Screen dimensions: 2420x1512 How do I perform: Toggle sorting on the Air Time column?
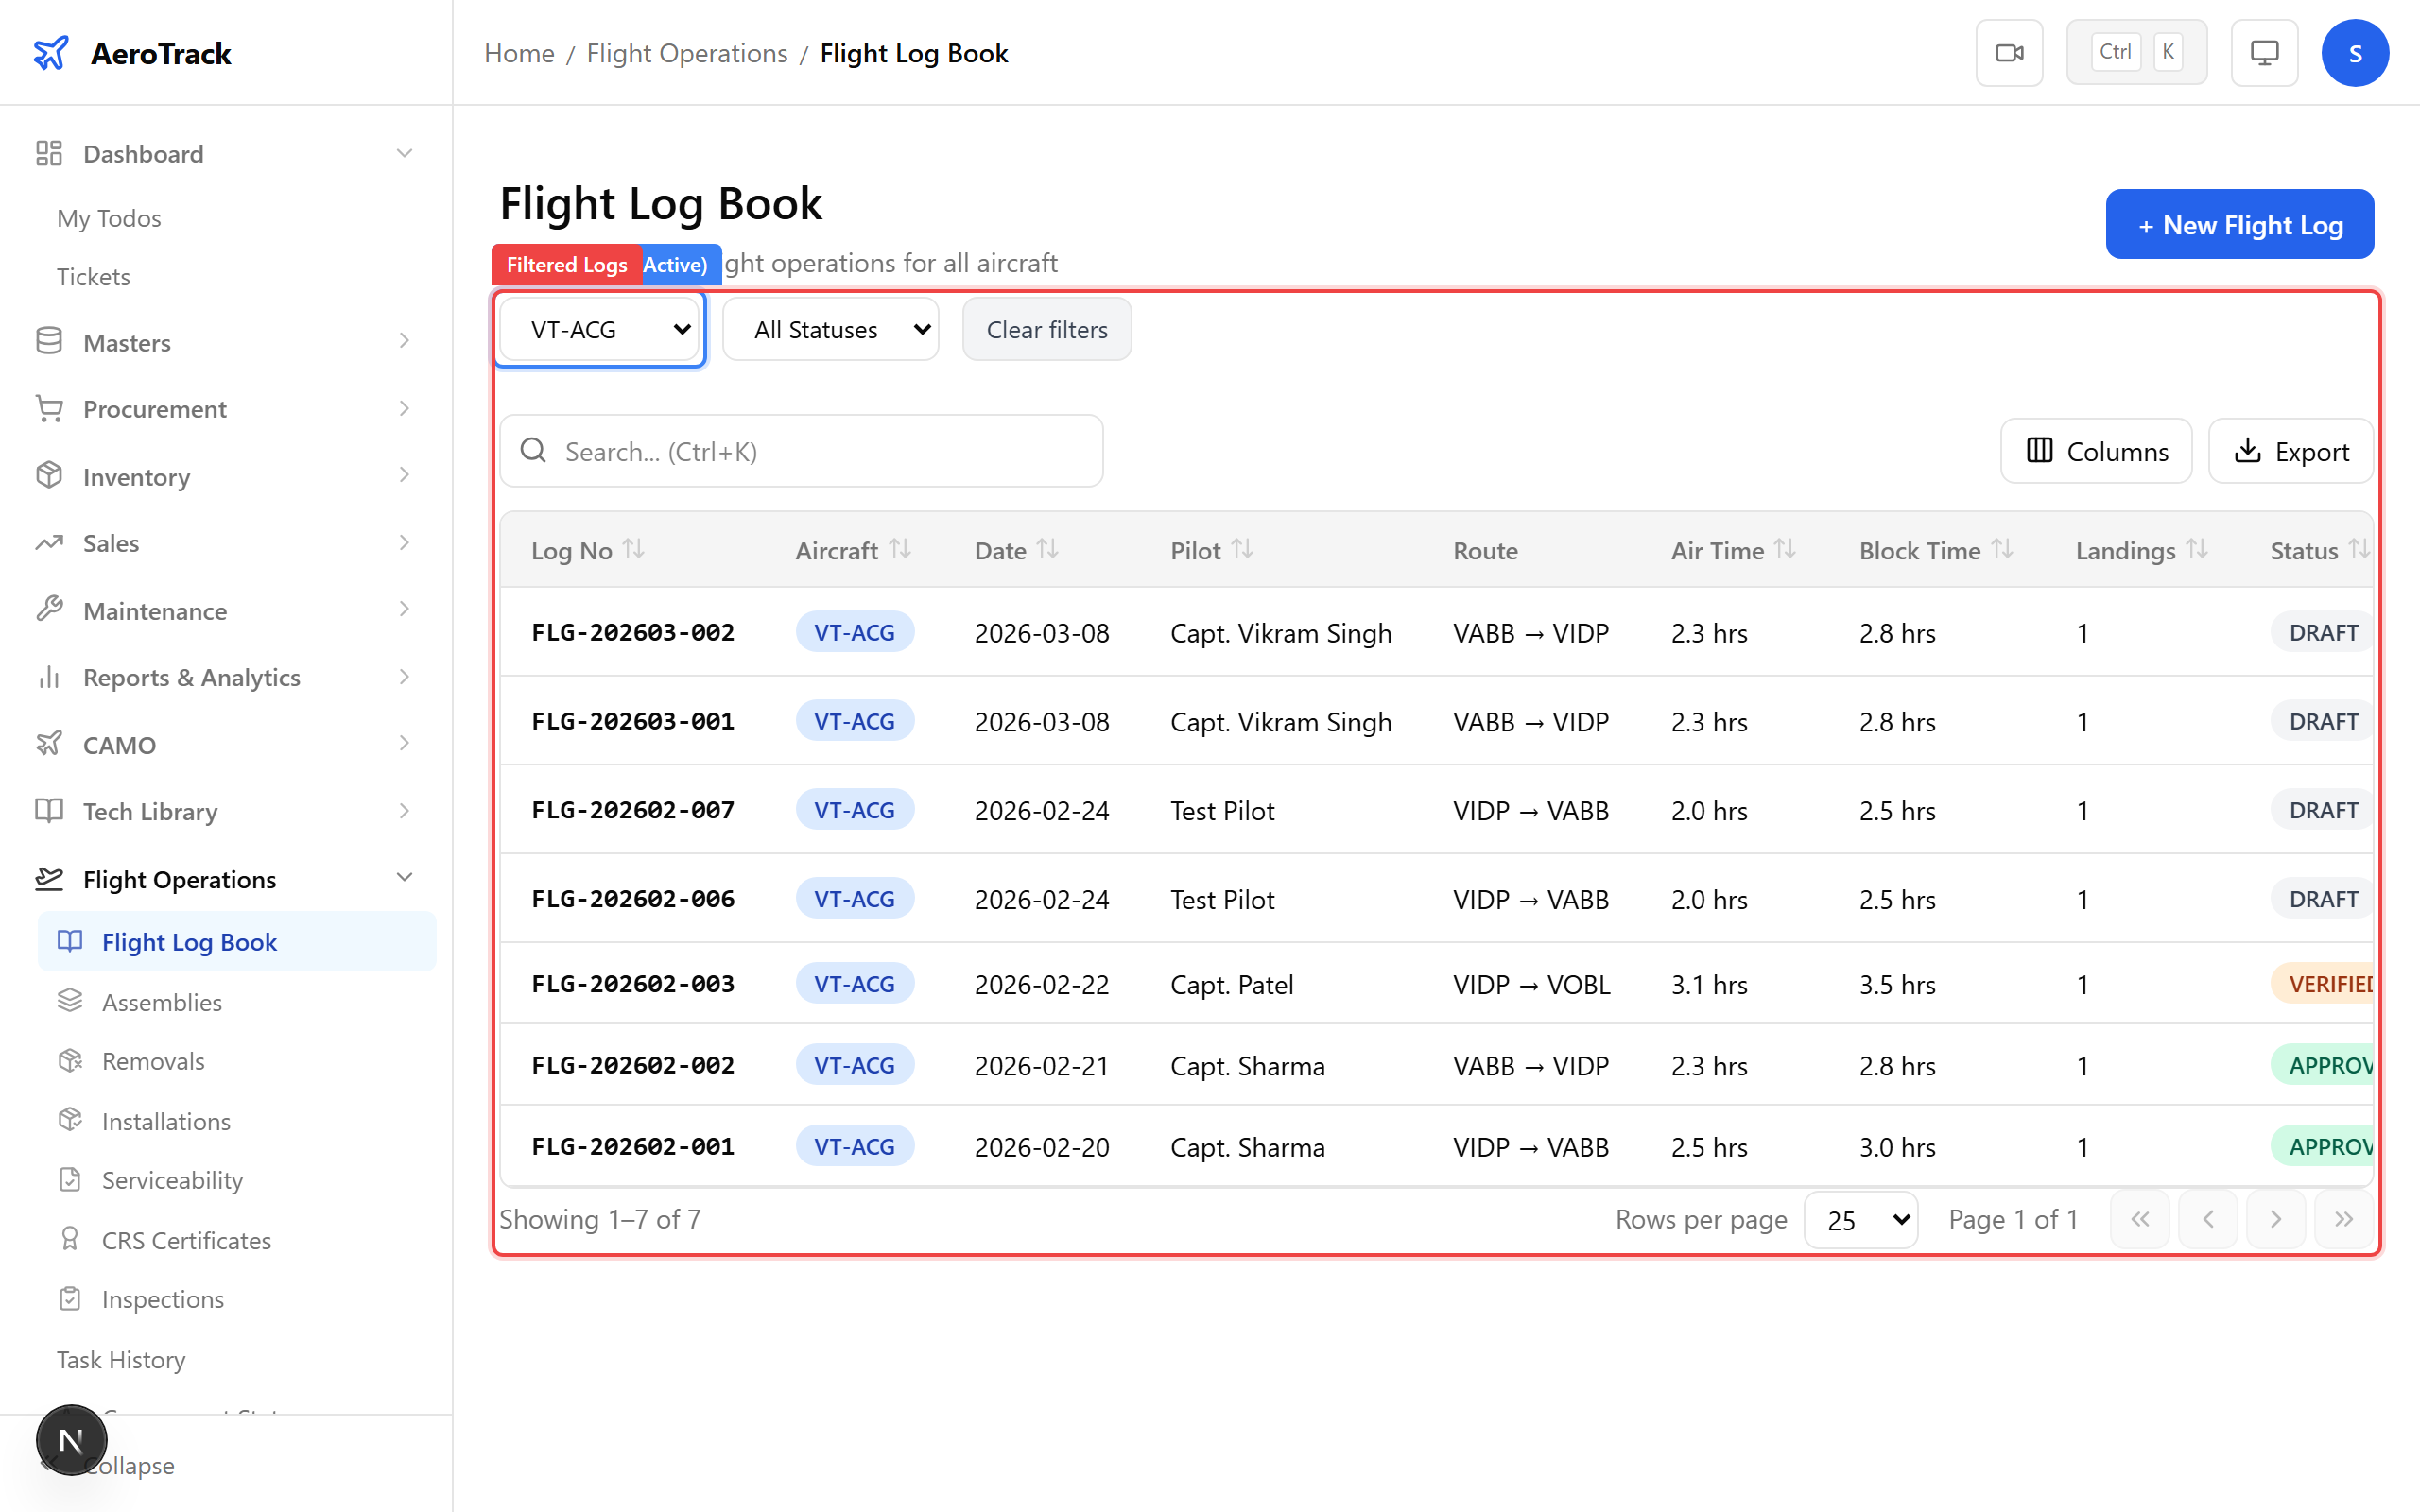coord(1784,549)
